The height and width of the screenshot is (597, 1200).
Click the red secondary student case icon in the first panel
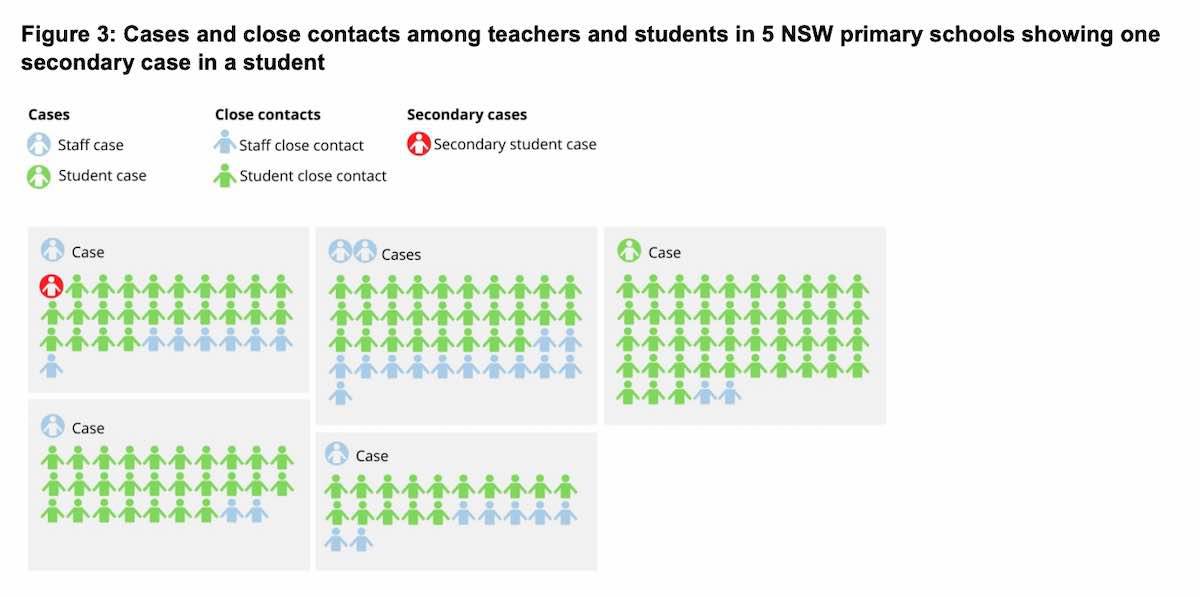pyautogui.click(x=52, y=286)
